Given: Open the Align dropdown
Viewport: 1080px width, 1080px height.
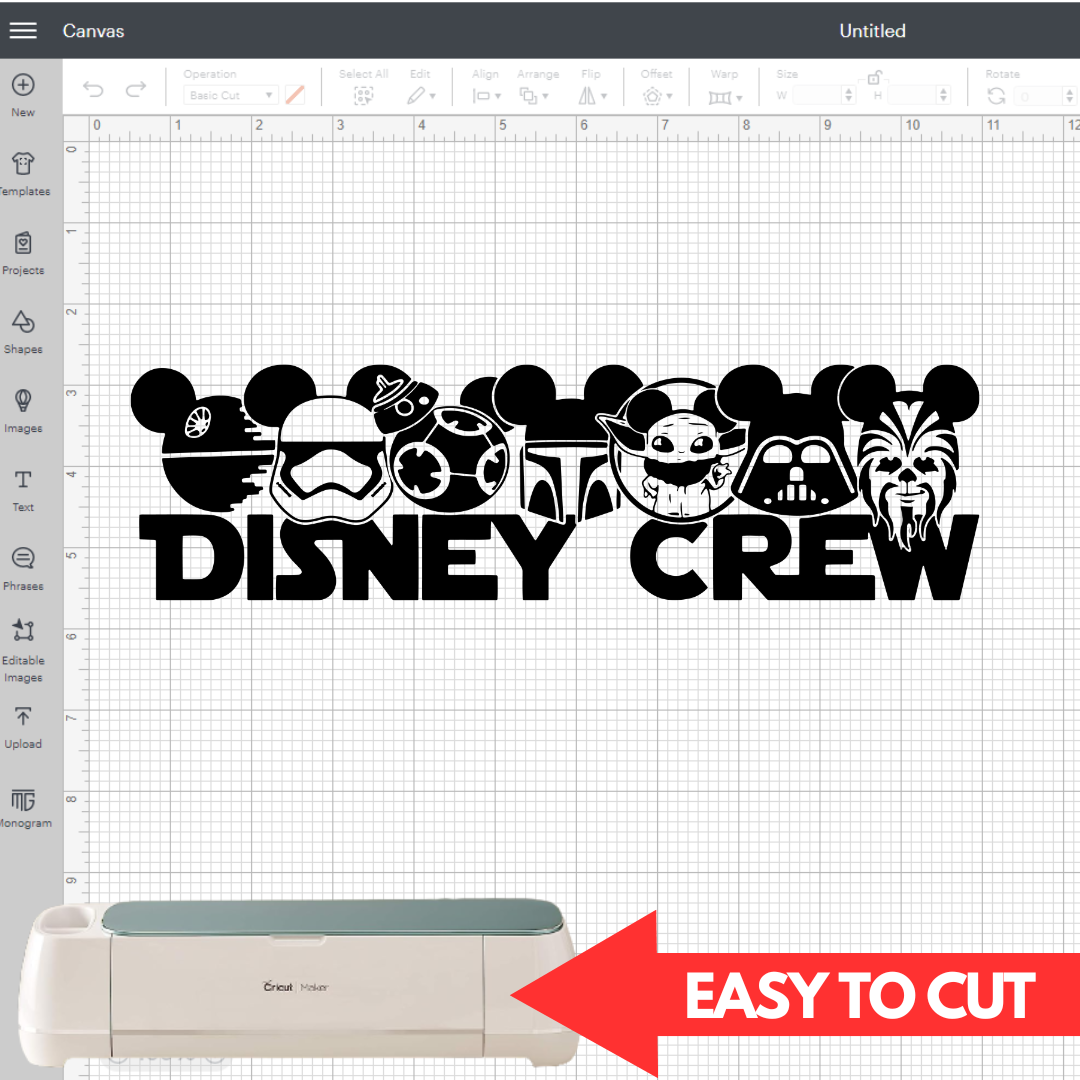Looking at the screenshot, I should click(x=486, y=96).
